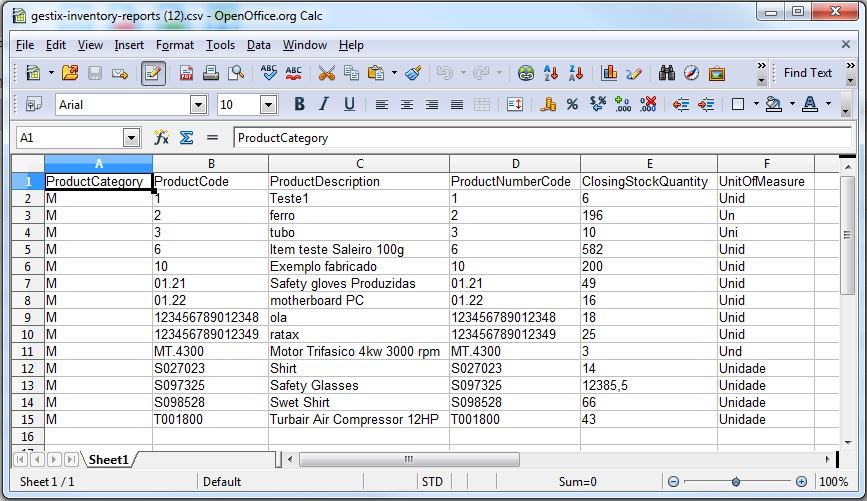The height and width of the screenshot is (501, 867).
Task: Click the Find Text search field
Action: click(808, 73)
